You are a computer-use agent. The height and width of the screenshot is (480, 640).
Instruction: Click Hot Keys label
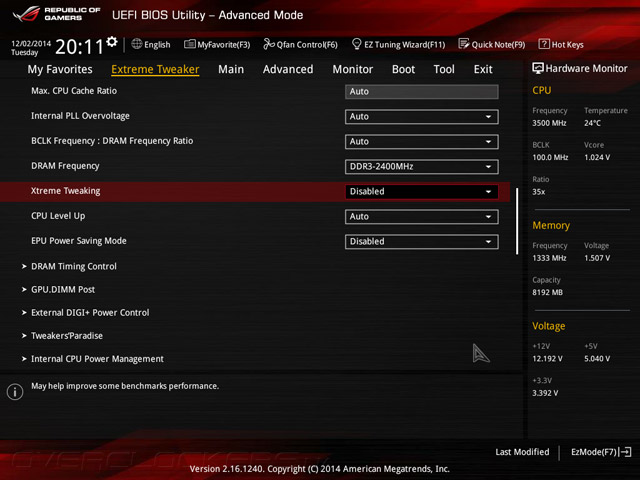[567, 45]
